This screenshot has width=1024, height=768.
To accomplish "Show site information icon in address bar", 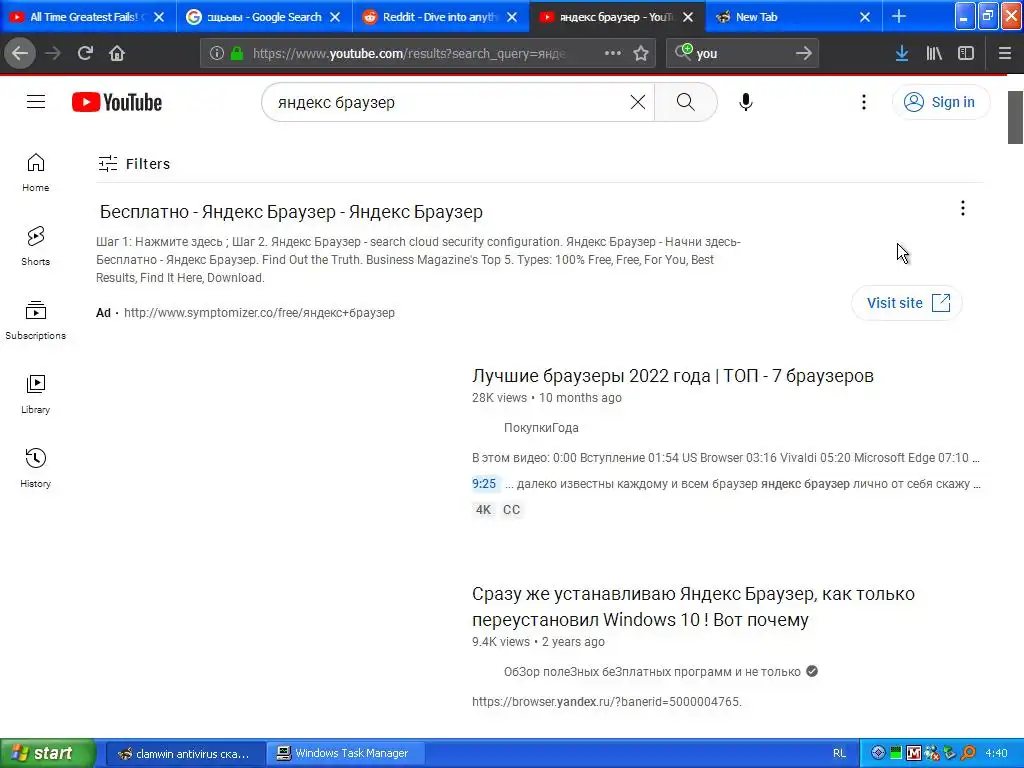I will click(x=217, y=54).
